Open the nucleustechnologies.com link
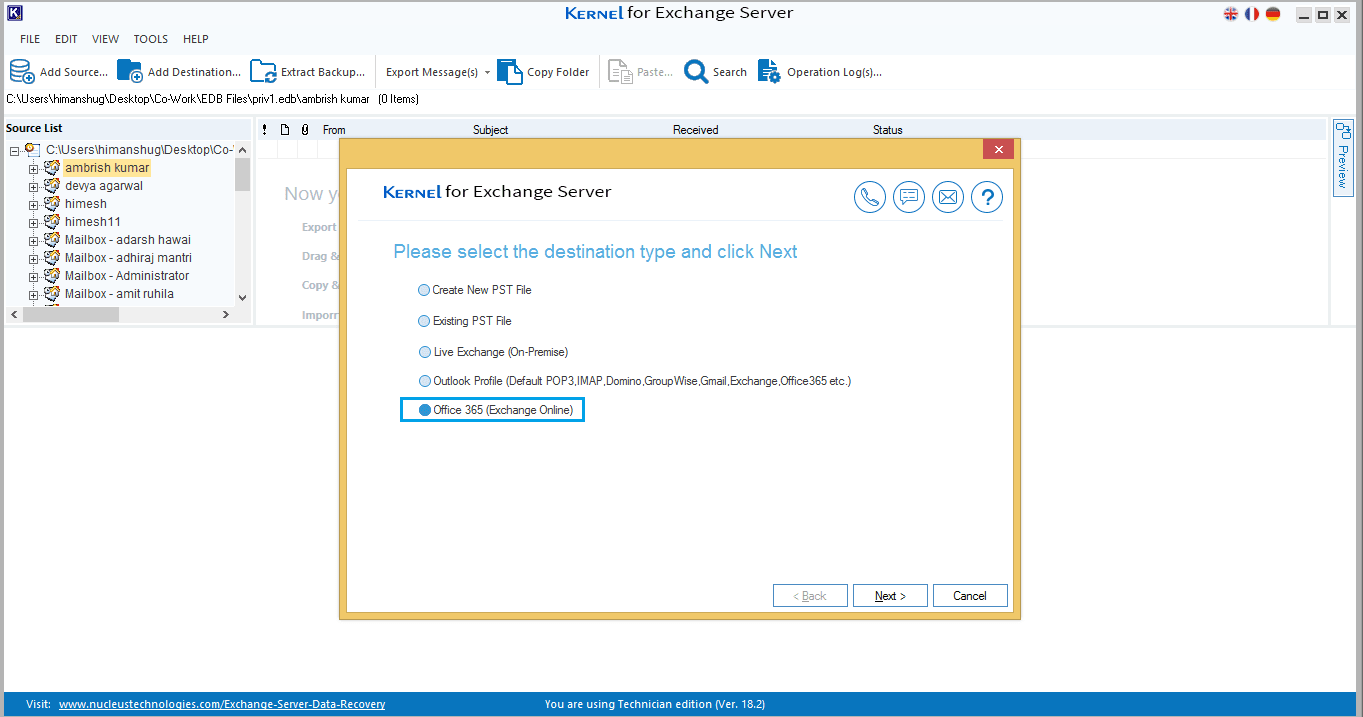Image resolution: width=1363 pixels, height=717 pixels. 222,704
